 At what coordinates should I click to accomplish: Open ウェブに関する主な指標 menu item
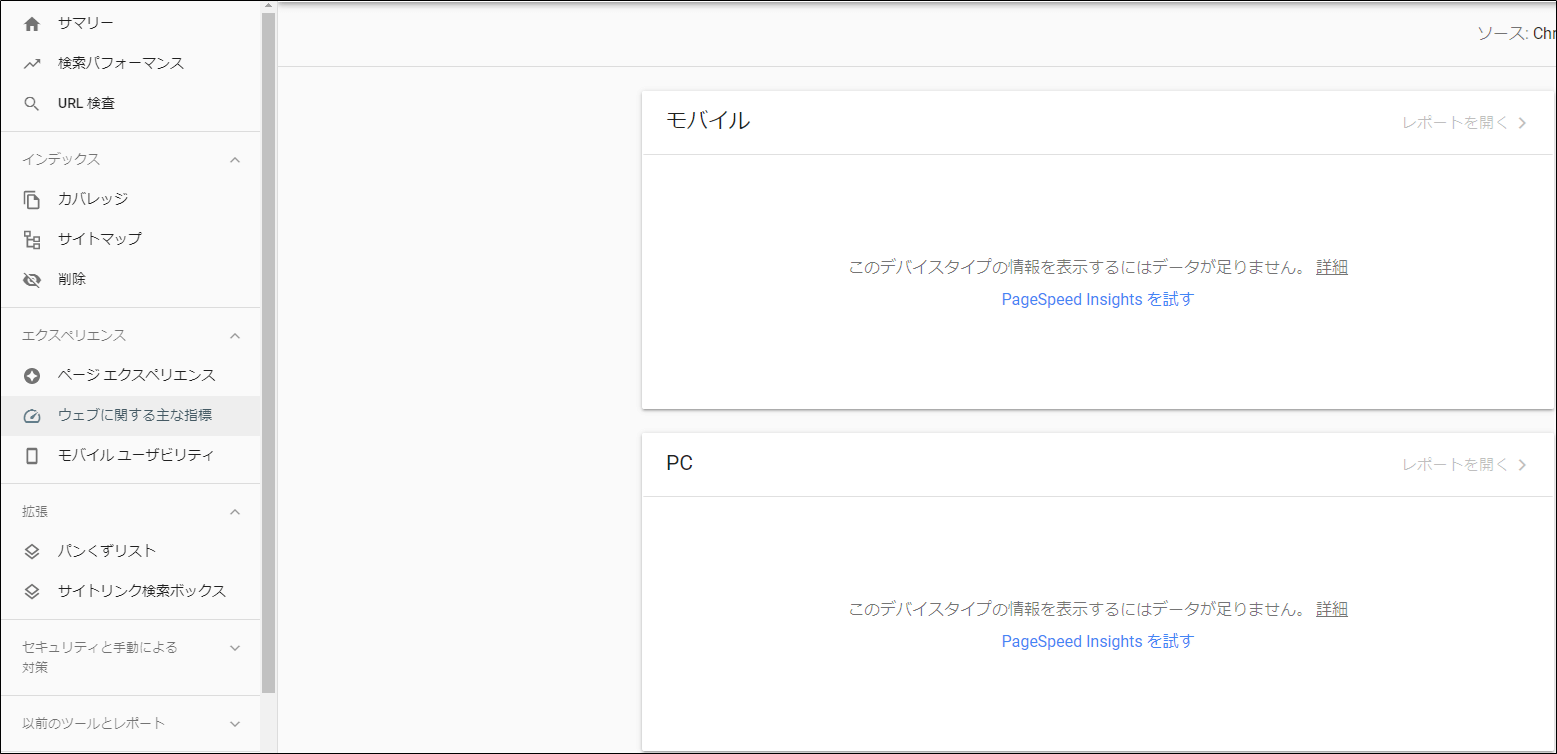pos(134,415)
